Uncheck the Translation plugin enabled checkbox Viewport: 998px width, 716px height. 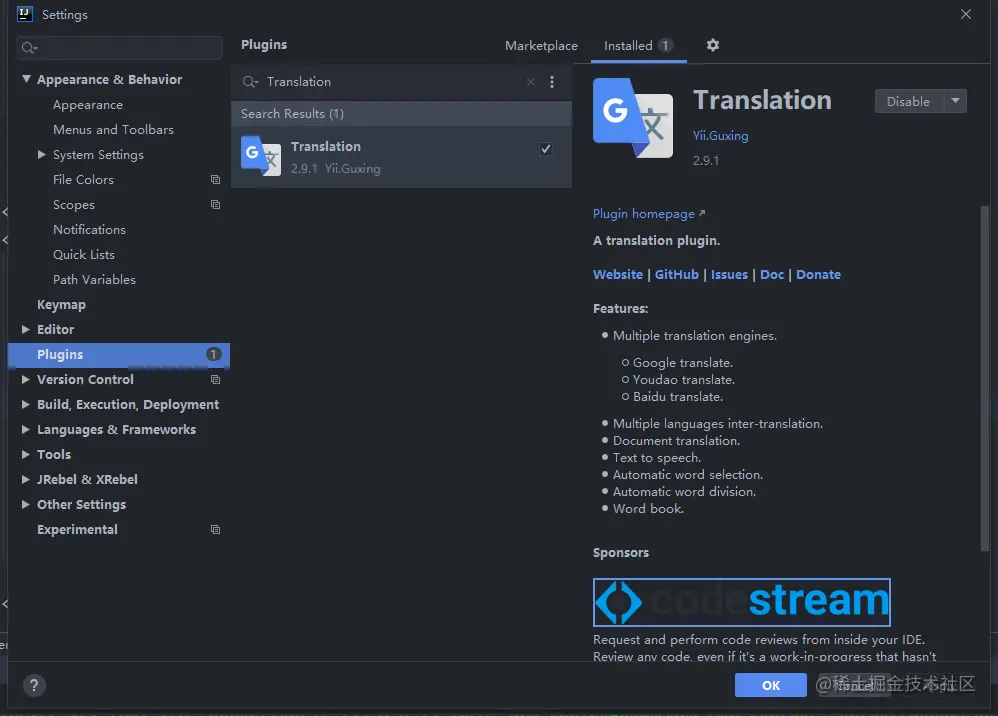545,150
